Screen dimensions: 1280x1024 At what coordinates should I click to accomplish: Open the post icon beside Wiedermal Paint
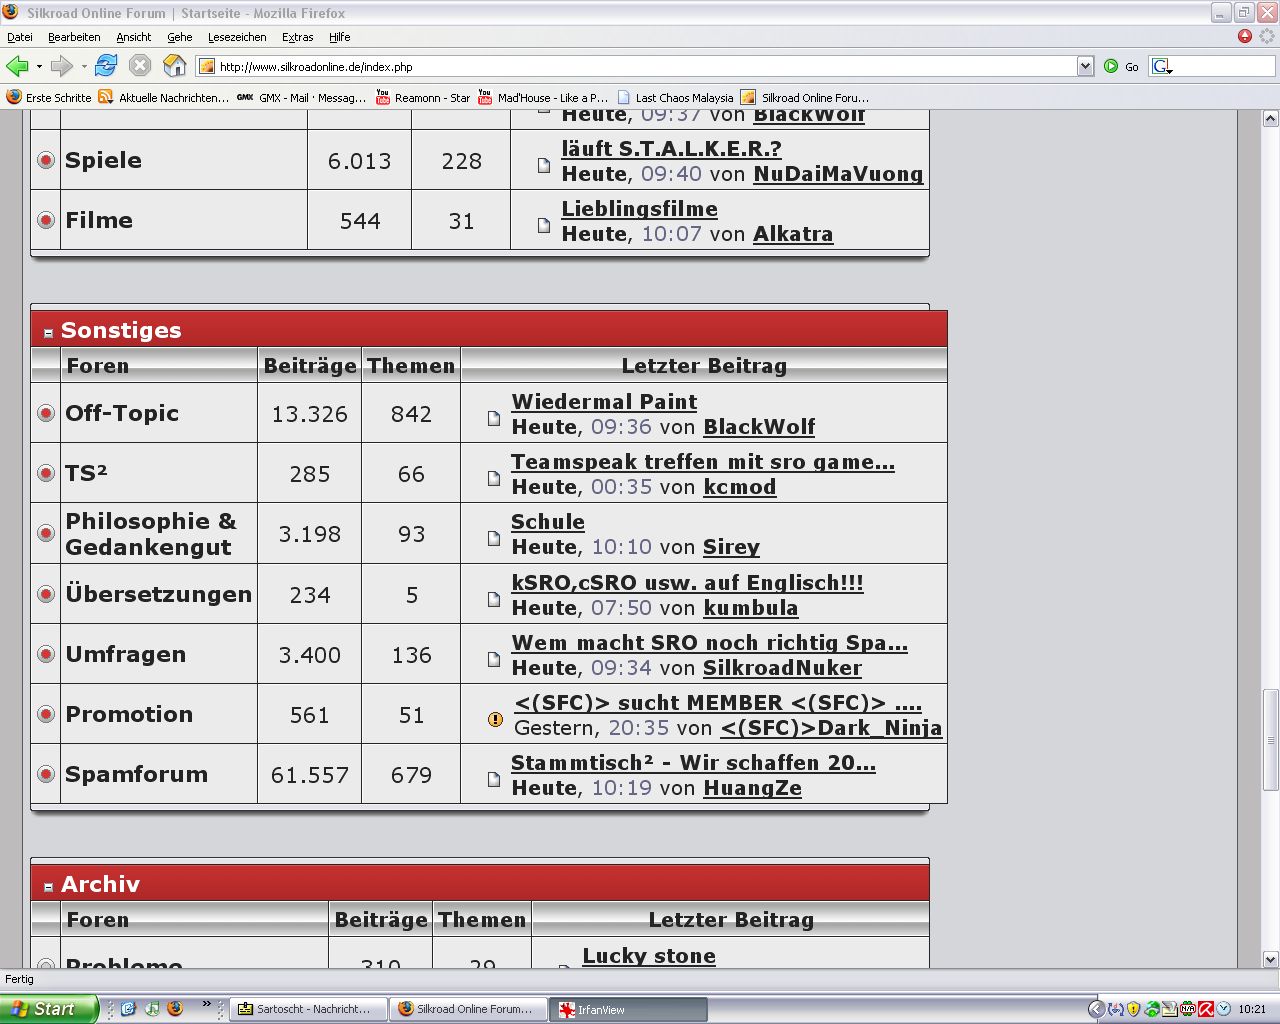pos(494,418)
